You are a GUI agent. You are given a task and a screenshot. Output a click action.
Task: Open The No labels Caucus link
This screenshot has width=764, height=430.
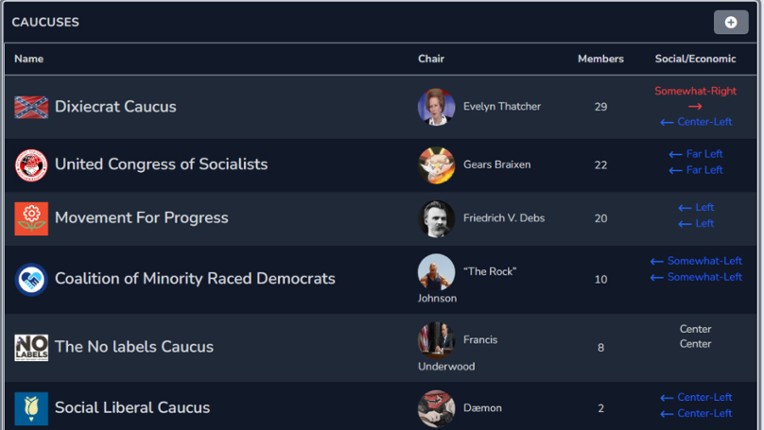[134, 347]
